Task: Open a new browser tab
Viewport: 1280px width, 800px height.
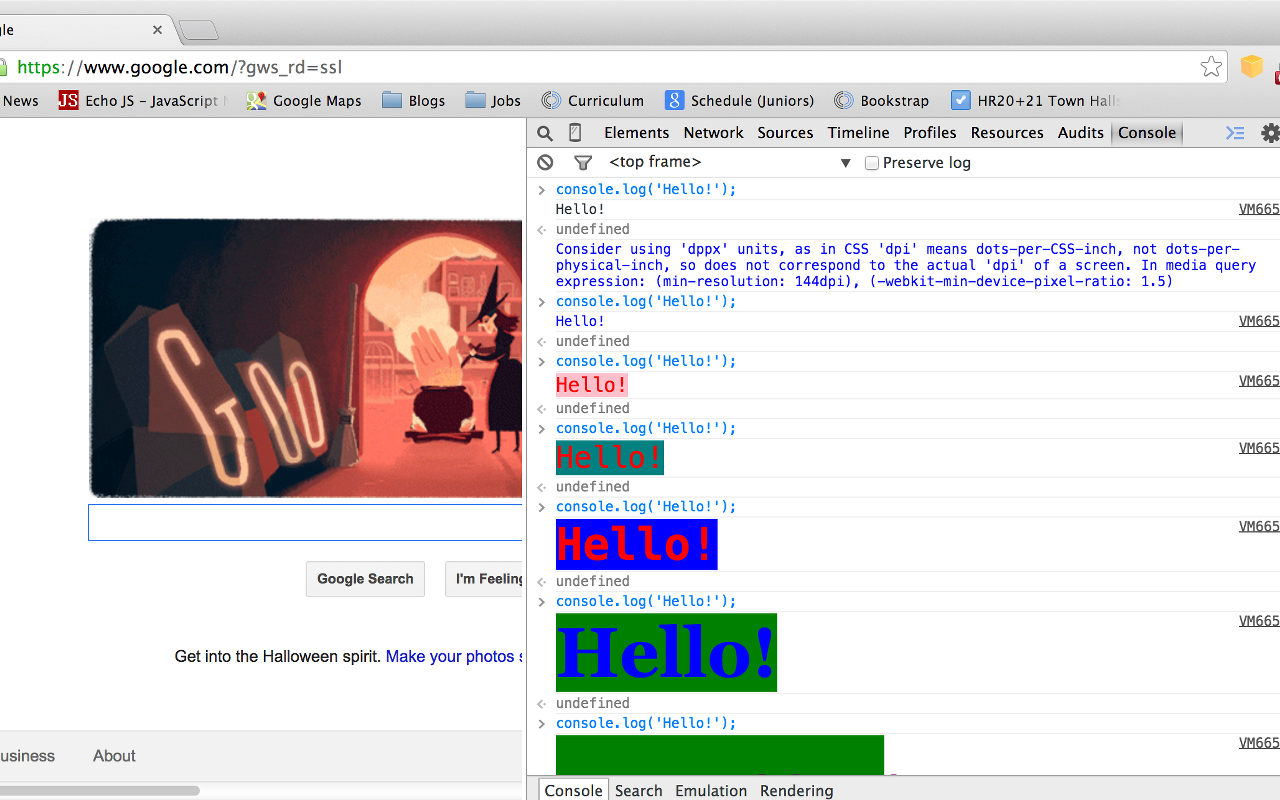Action: tap(199, 31)
